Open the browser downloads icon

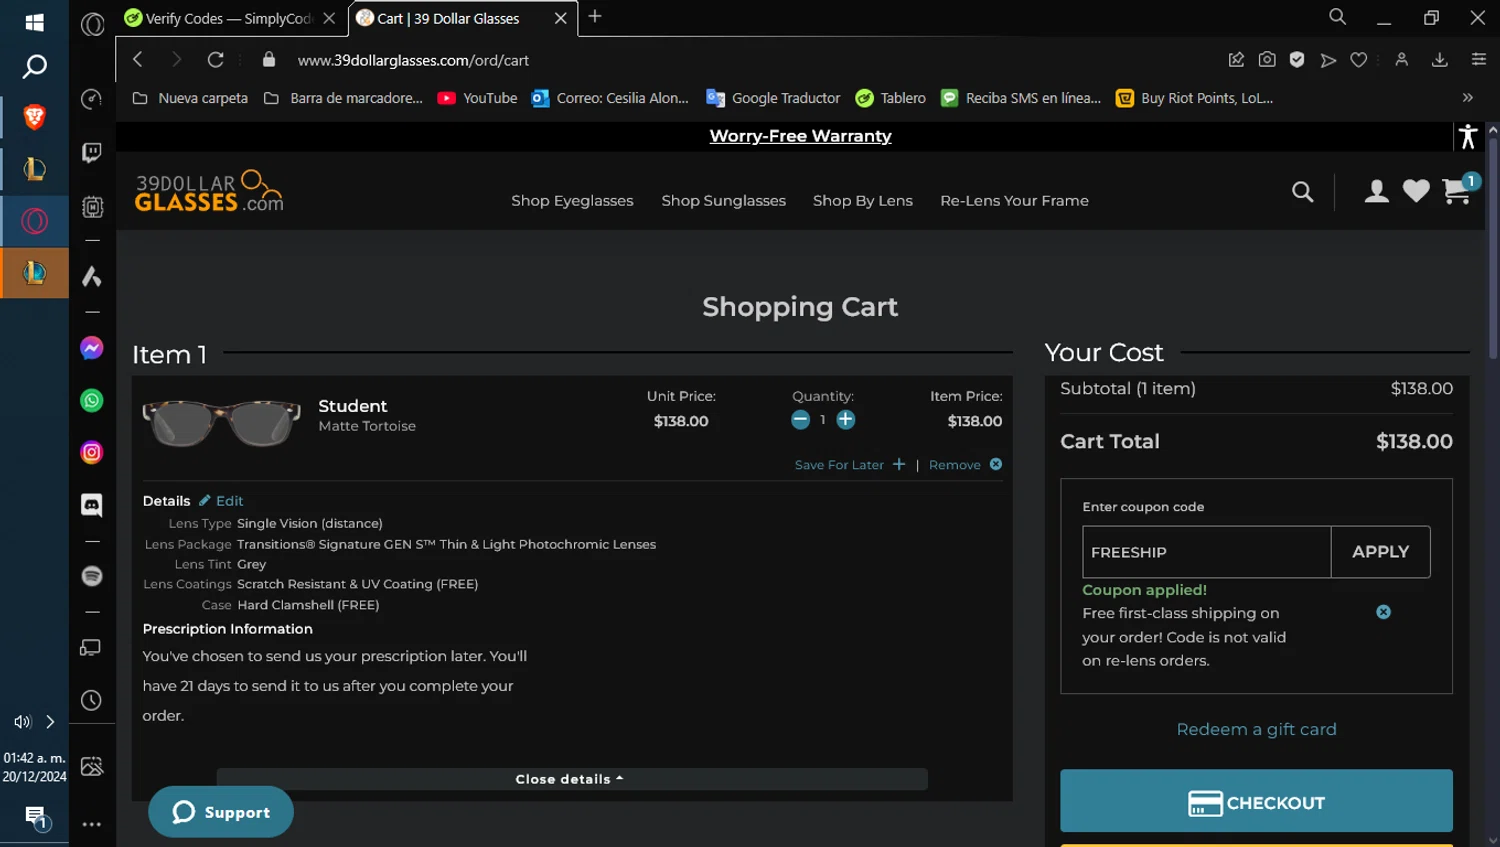(x=1440, y=60)
